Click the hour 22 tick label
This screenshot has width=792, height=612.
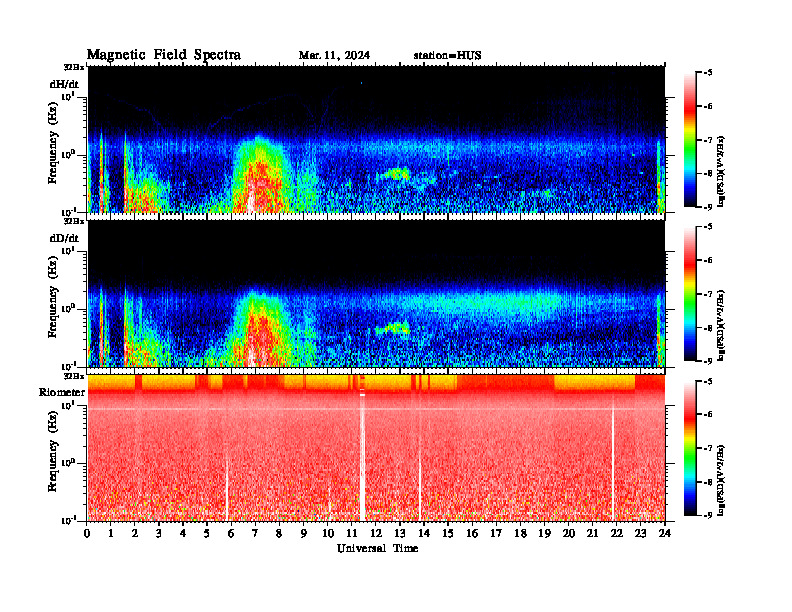(616, 533)
